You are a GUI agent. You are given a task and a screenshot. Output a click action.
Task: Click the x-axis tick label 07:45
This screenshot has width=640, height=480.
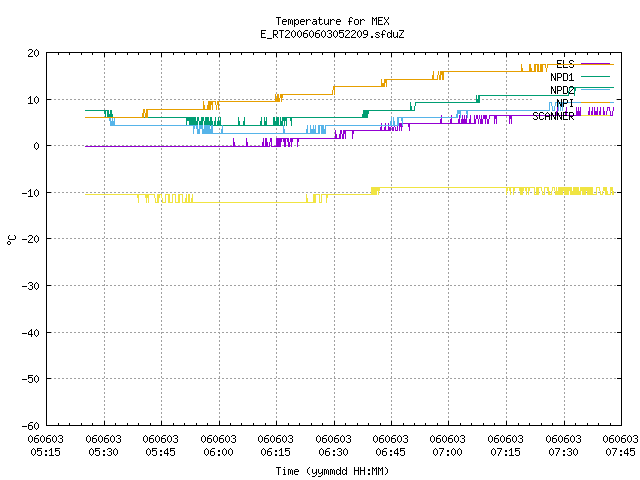click(x=621, y=452)
